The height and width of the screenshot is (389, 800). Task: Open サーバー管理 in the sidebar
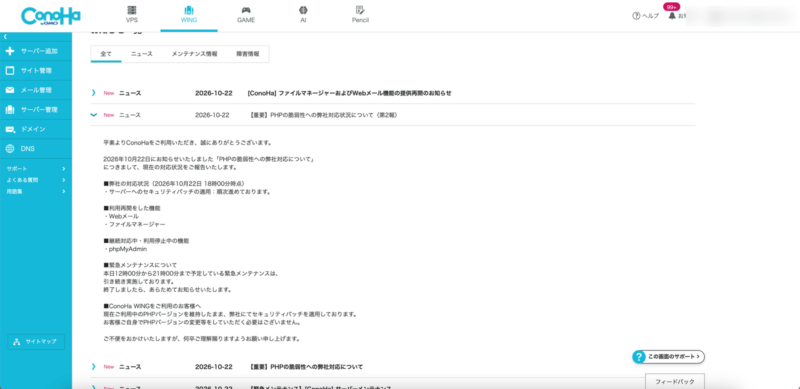pyautogui.click(x=36, y=110)
